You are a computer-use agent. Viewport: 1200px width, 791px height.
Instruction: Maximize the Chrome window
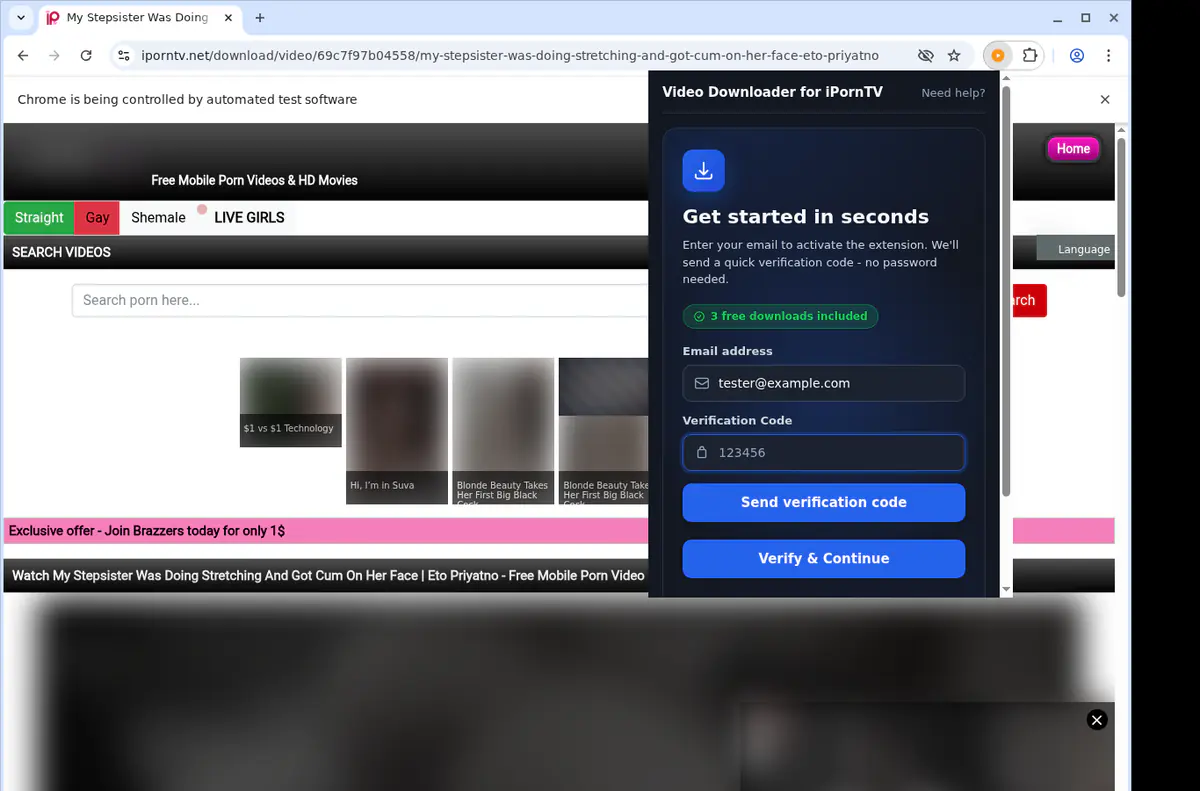[1086, 18]
